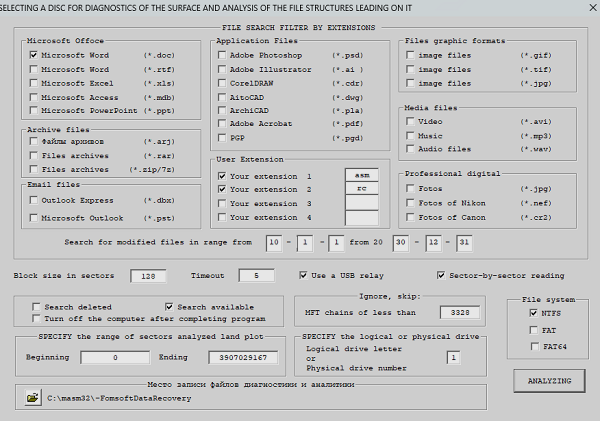The image size is (600, 421).
Task: Tick Microsoft Excel (*.xls) checkbox
Action: click(x=34, y=83)
